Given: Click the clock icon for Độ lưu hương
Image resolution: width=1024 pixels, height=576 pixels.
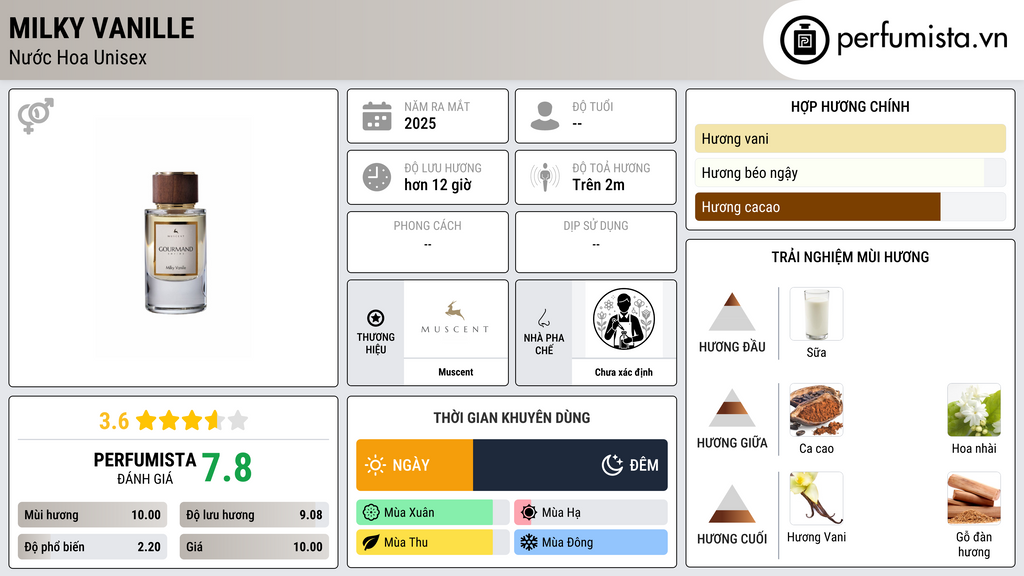Looking at the screenshot, I should [x=377, y=177].
